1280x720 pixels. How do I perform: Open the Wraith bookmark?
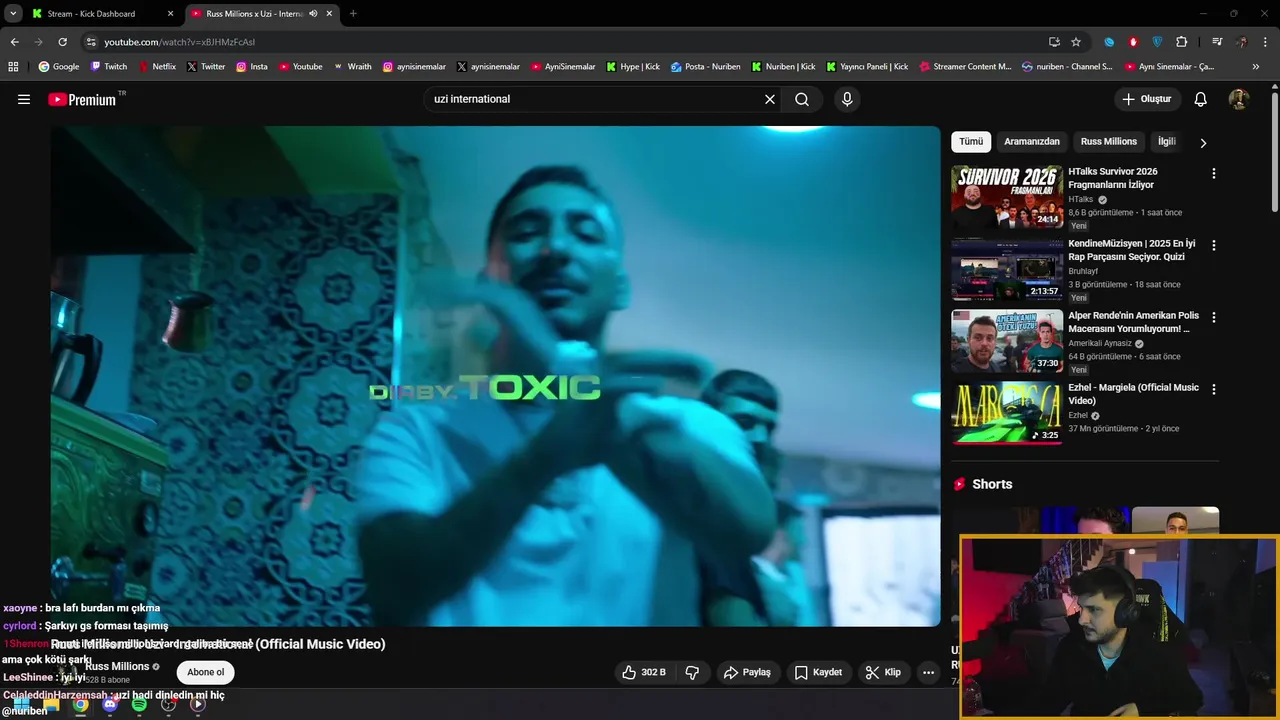pos(352,67)
